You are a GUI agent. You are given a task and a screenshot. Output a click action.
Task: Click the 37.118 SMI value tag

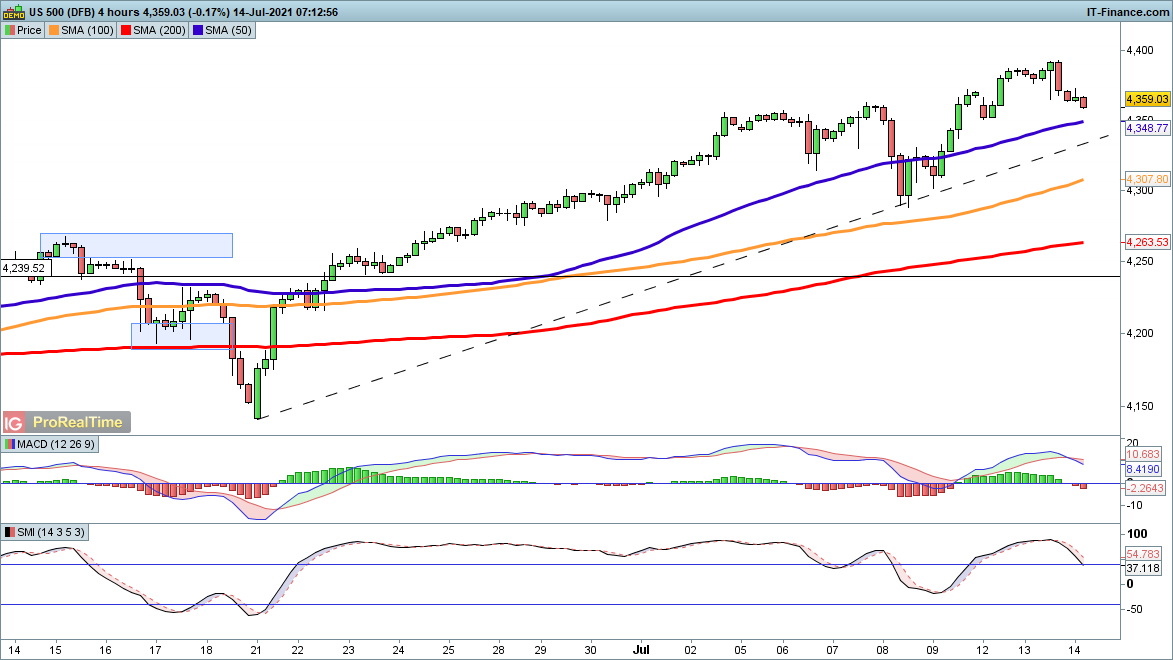(1143, 569)
